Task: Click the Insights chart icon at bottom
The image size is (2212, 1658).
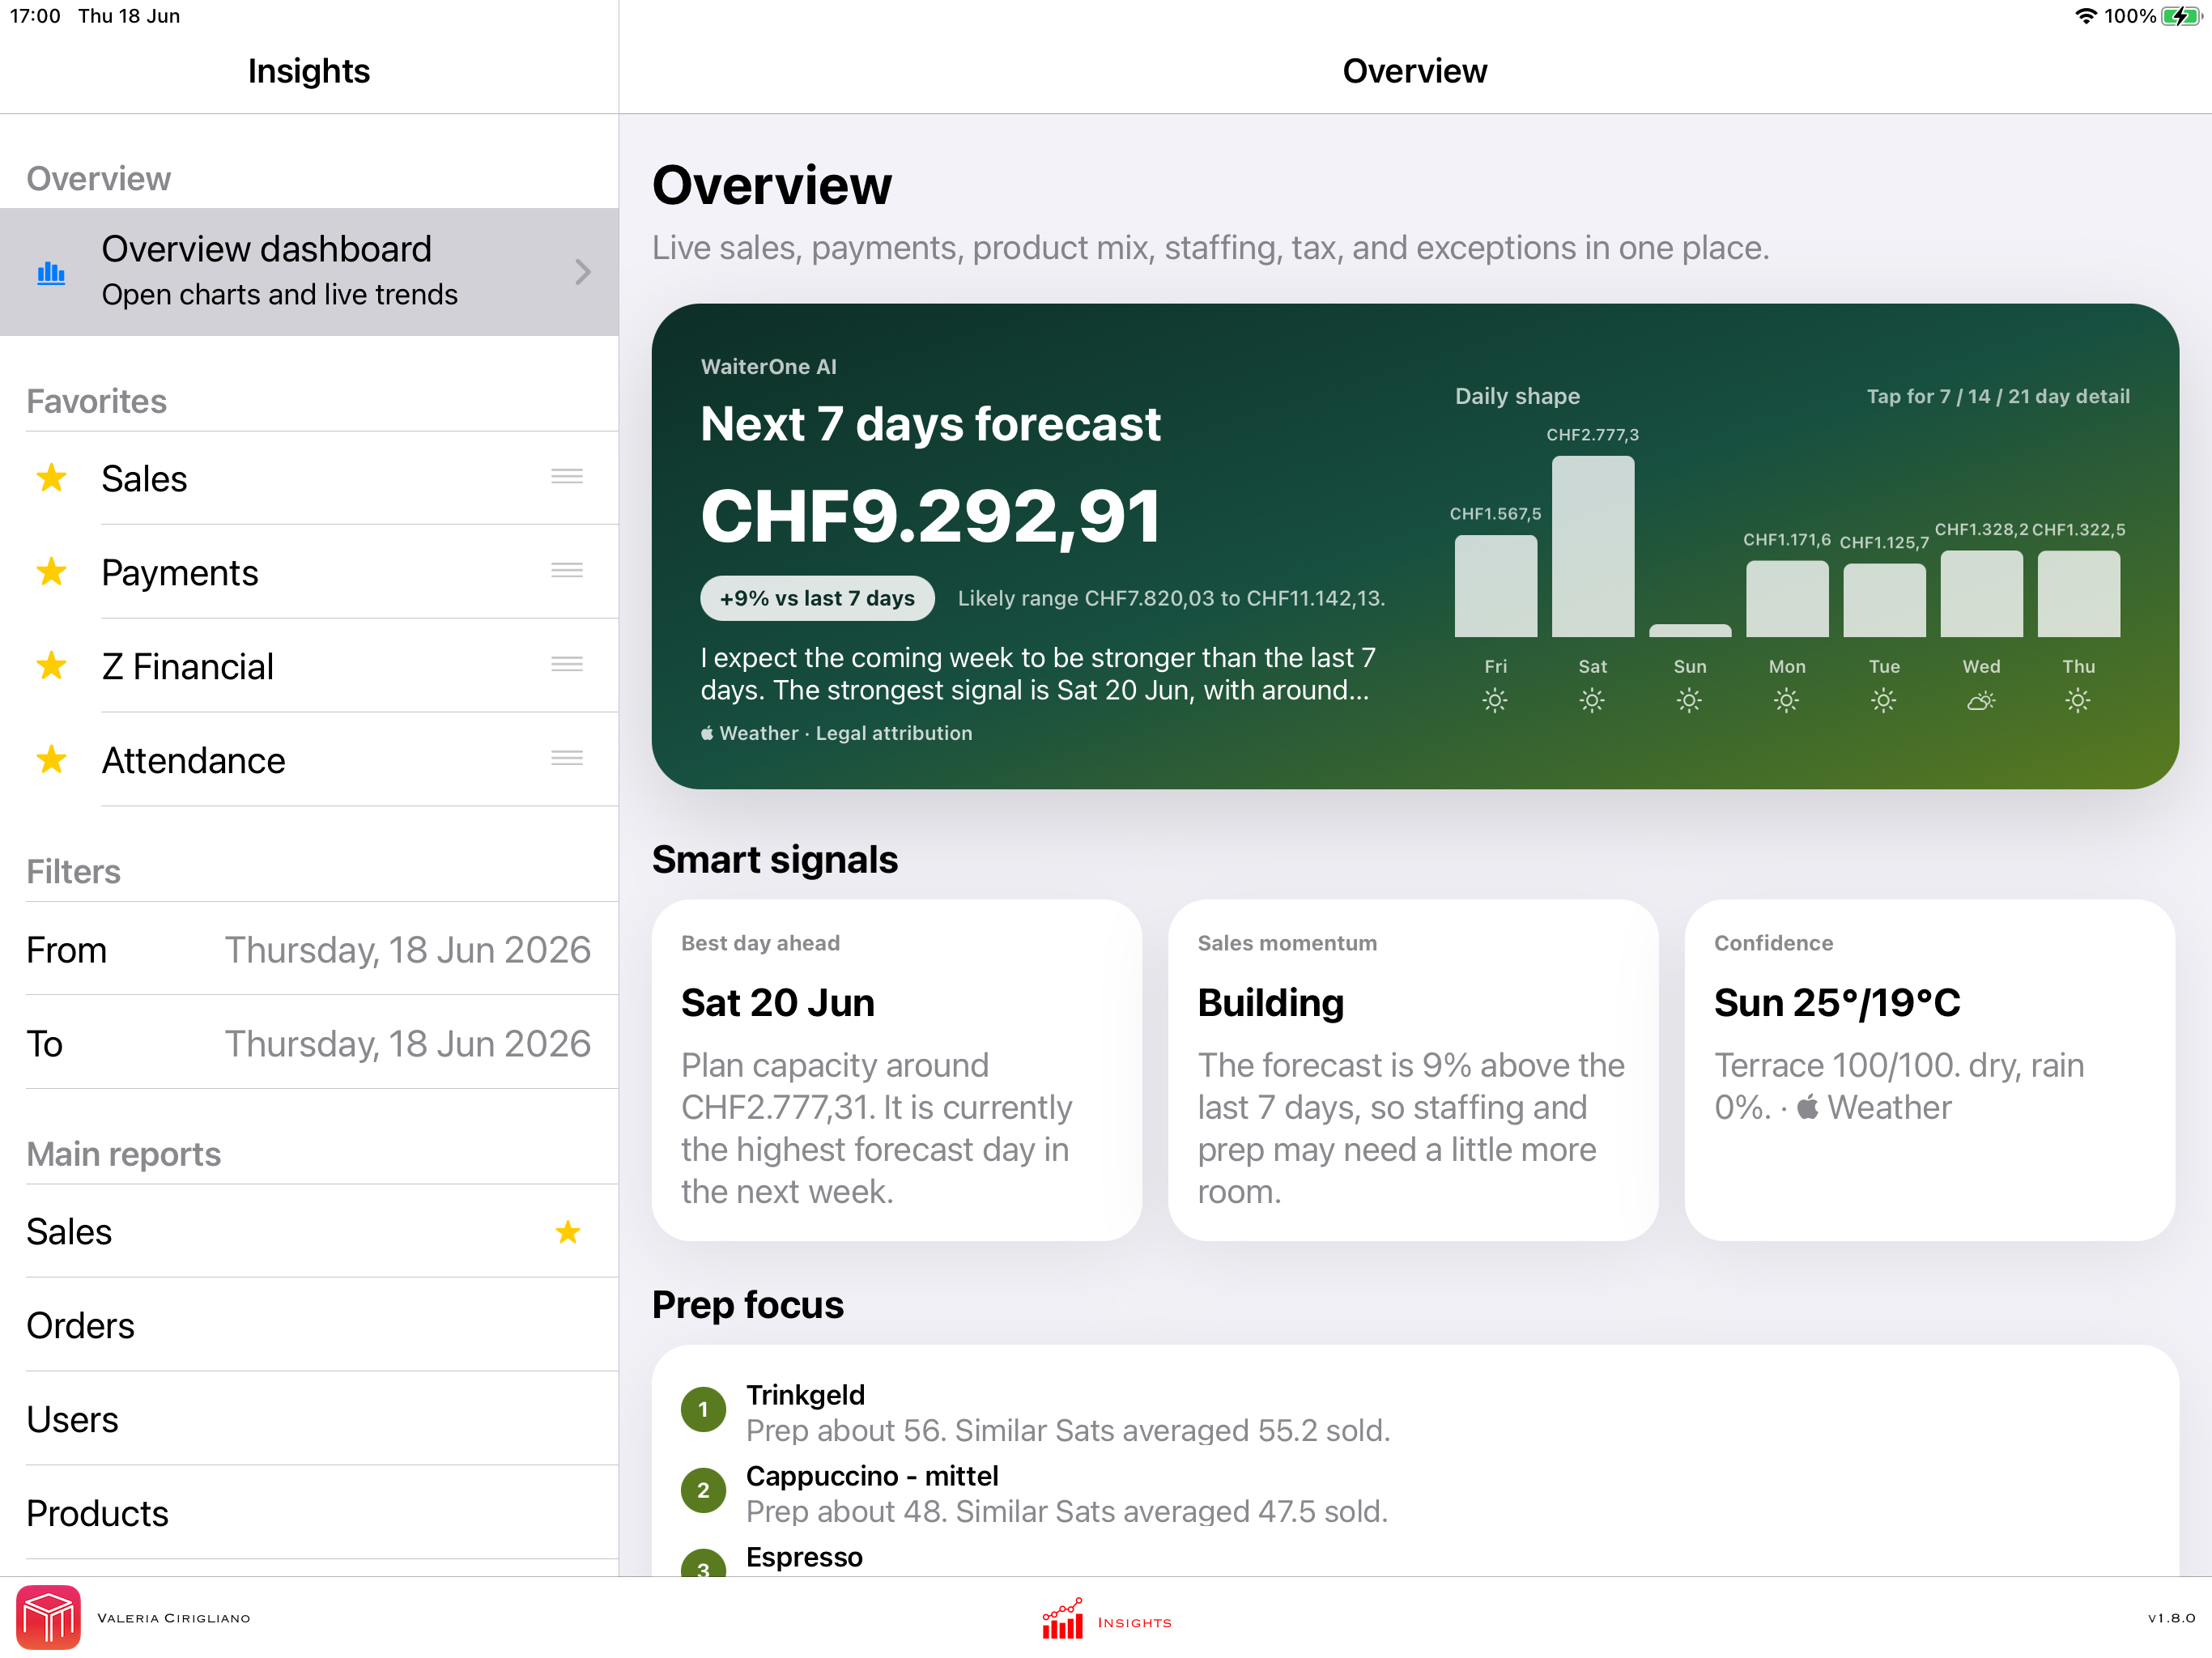Action: tap(1063, 1618)
